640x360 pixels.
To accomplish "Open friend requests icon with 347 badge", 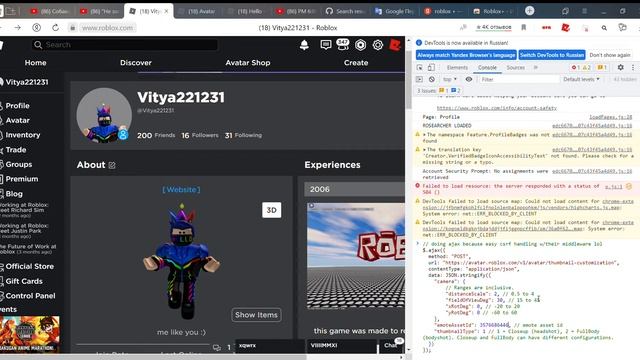I will pos(342,44).
